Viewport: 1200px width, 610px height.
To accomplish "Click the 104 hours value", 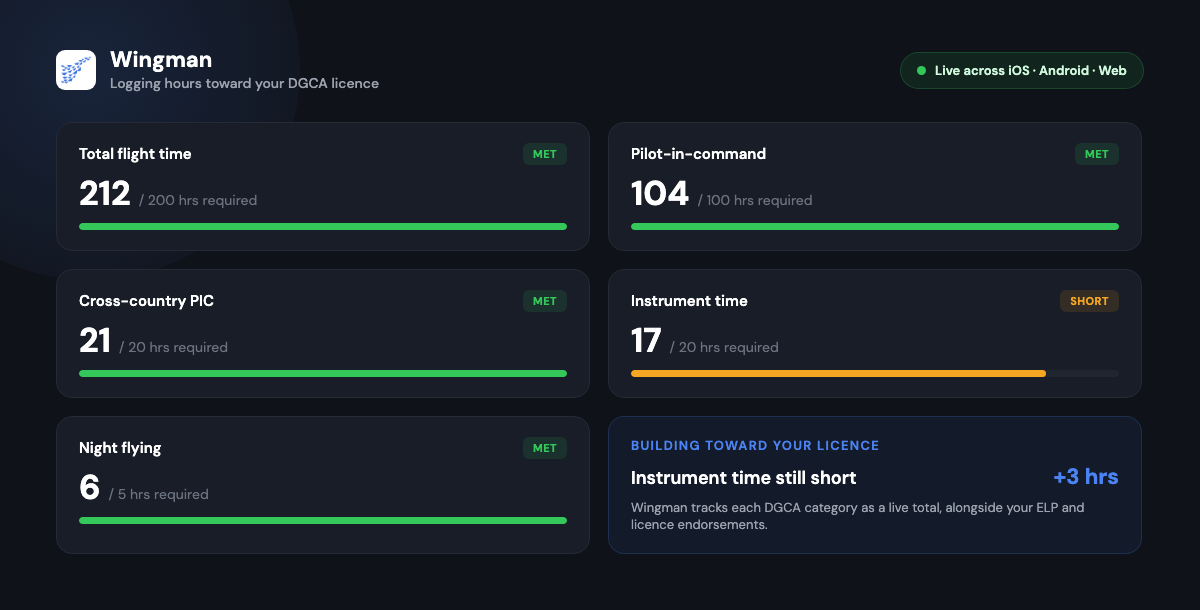I will [660, 193].
